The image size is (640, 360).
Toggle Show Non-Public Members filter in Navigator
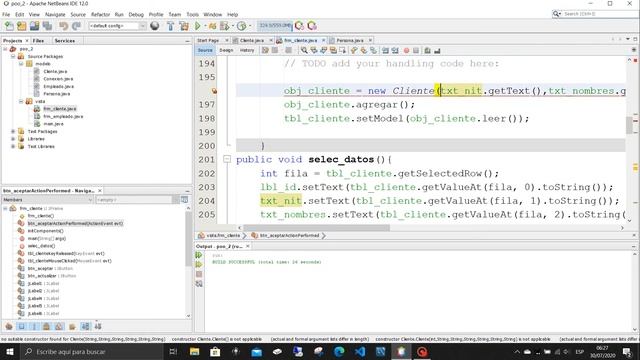click(47, 327)
